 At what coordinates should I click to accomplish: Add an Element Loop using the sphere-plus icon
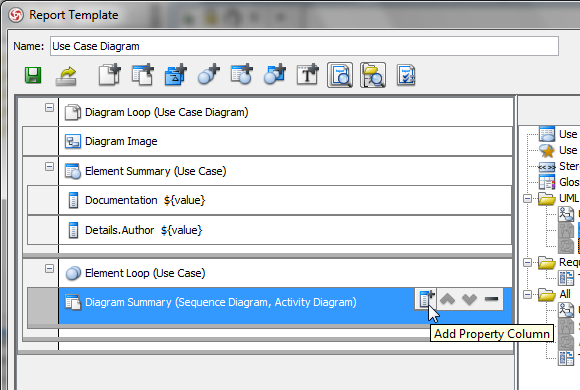click(x=208, y=75)
